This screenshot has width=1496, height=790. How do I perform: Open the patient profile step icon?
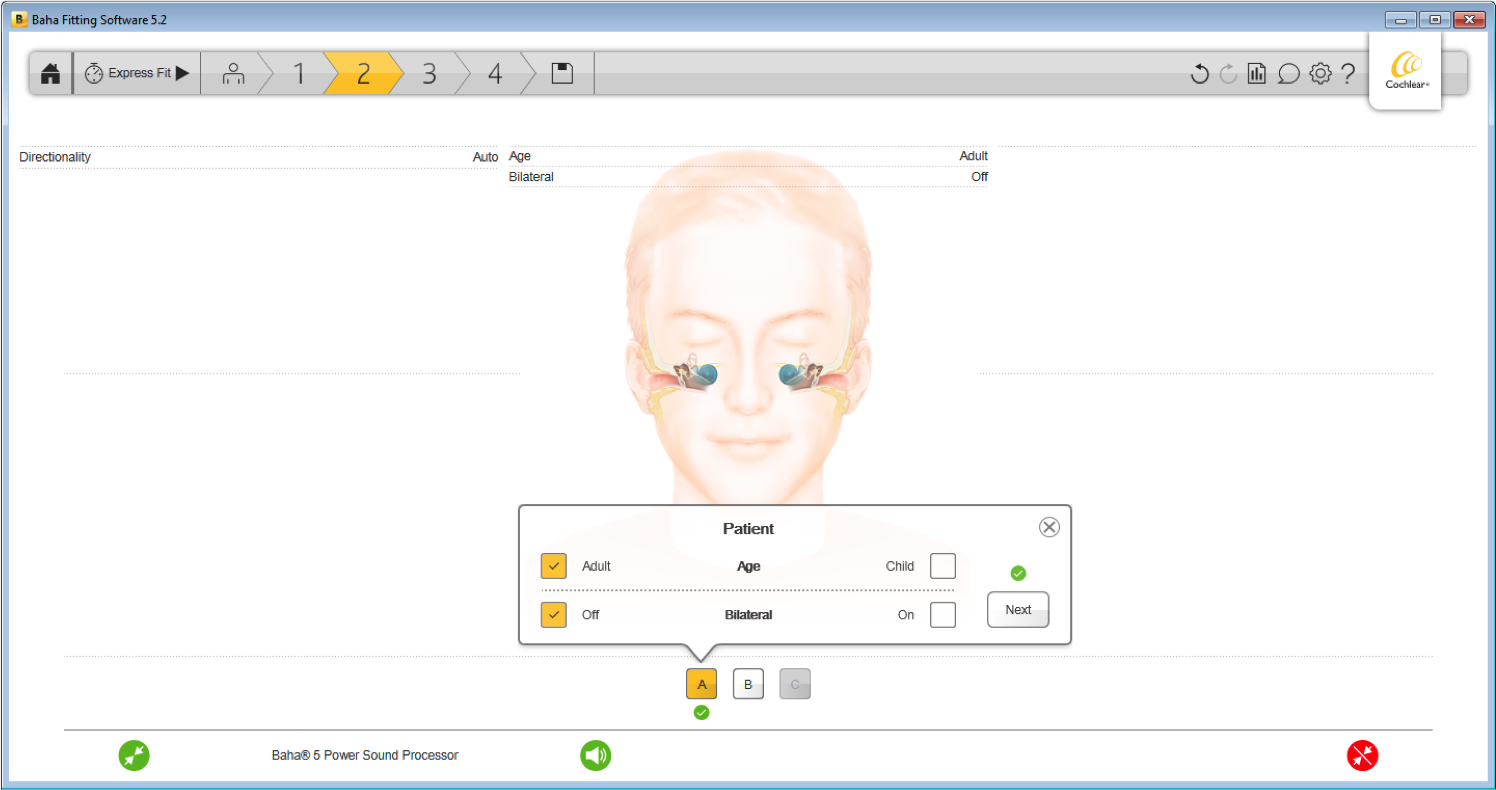click(x=234, y=73)
